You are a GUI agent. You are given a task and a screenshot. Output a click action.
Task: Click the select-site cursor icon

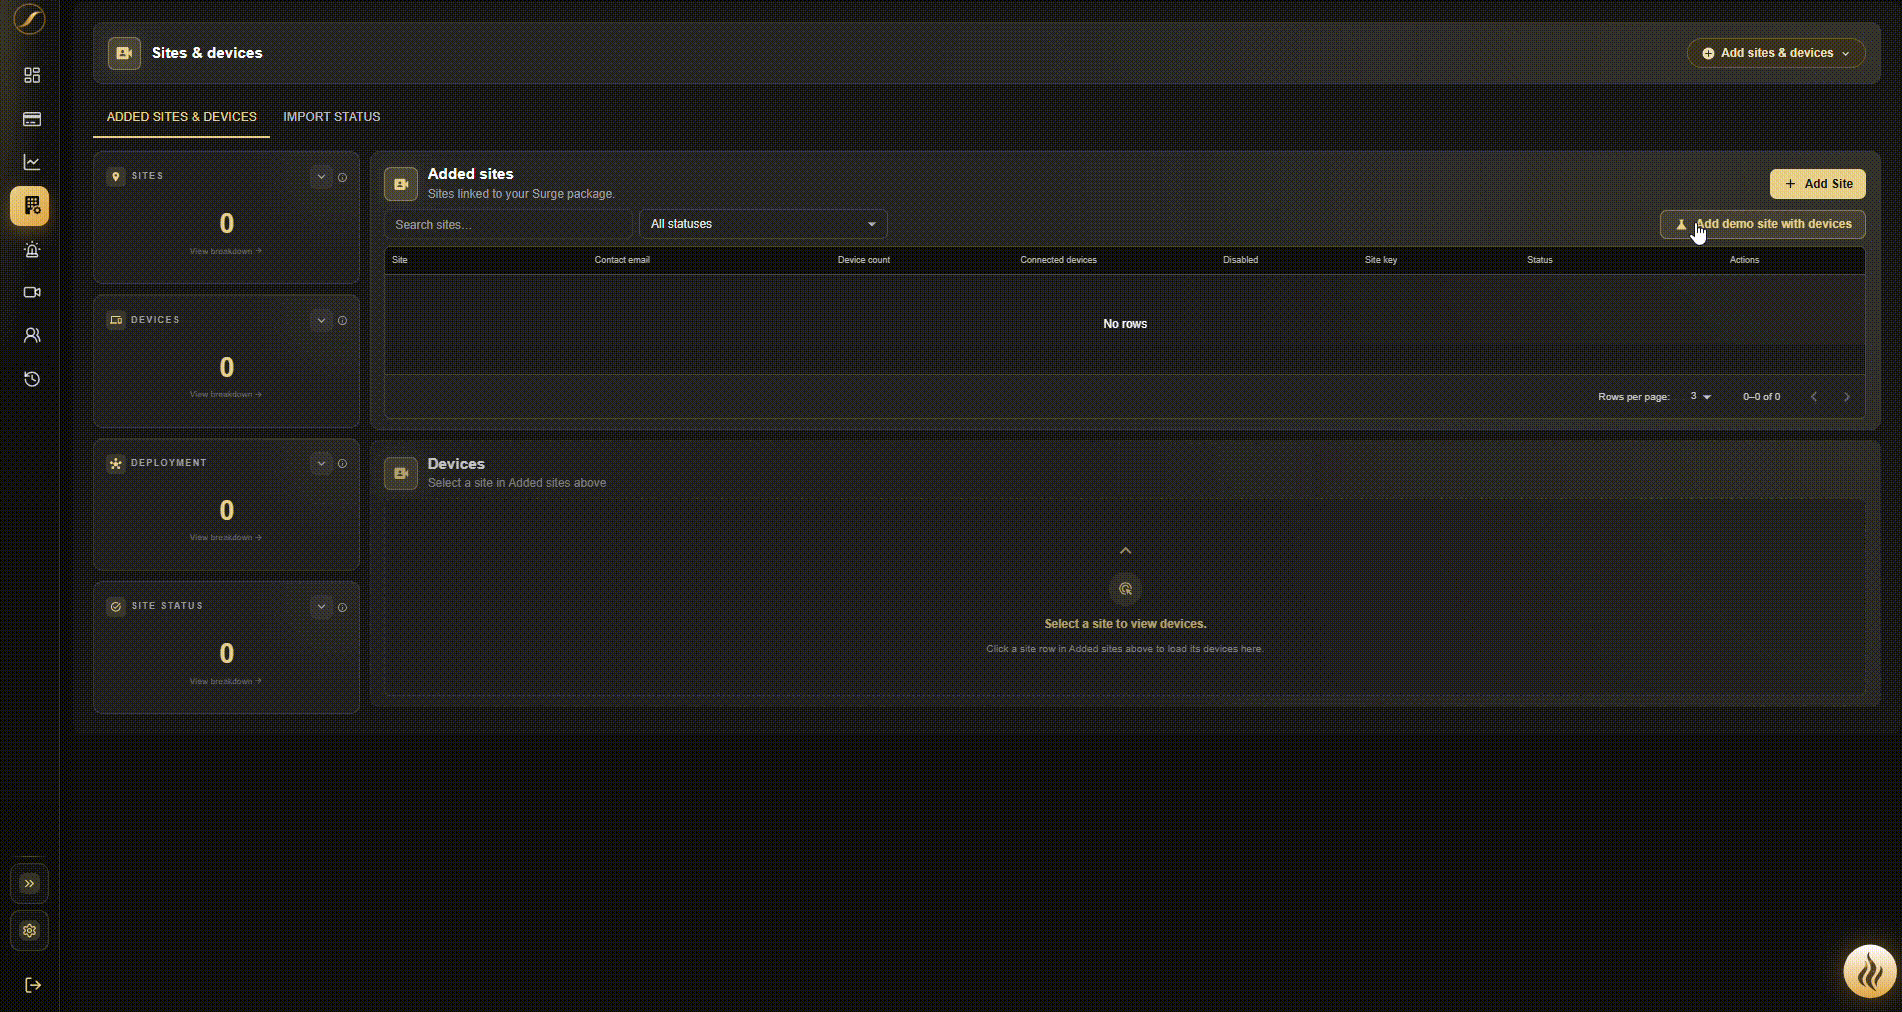tap(1125, 589)
